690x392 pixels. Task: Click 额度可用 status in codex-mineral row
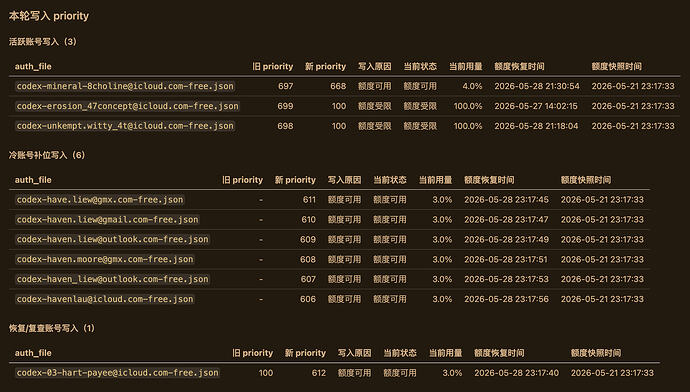pos(420,86)
